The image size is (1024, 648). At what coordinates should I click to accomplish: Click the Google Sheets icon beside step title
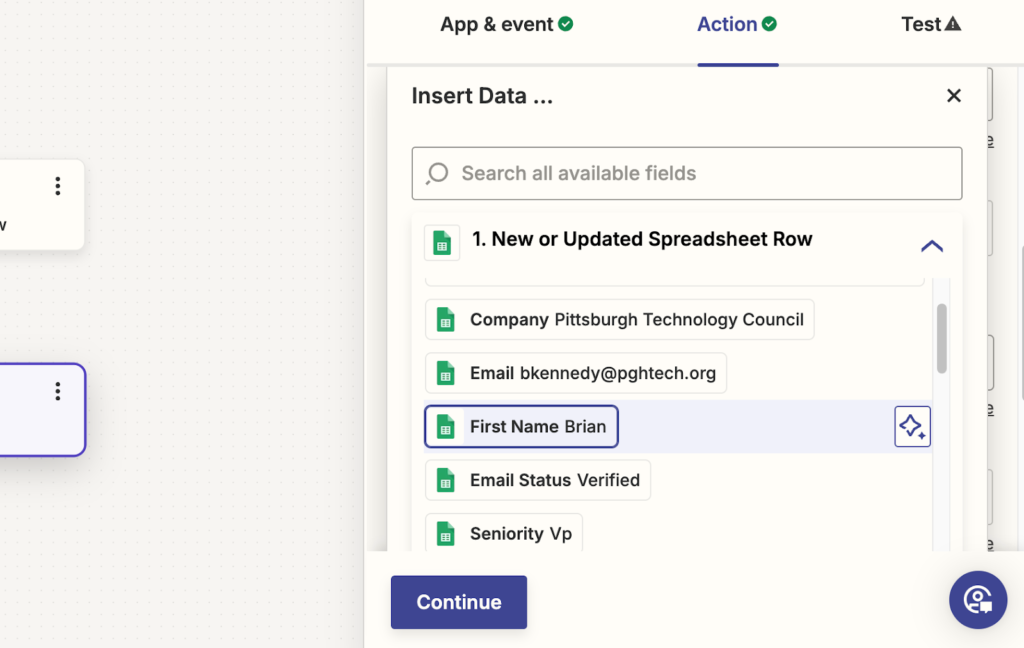[x=442, y=242]
